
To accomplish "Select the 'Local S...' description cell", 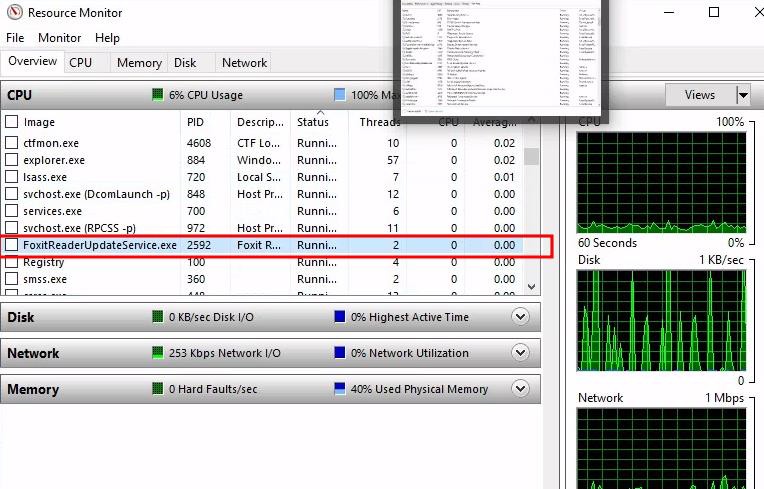I will click(260, 177).
